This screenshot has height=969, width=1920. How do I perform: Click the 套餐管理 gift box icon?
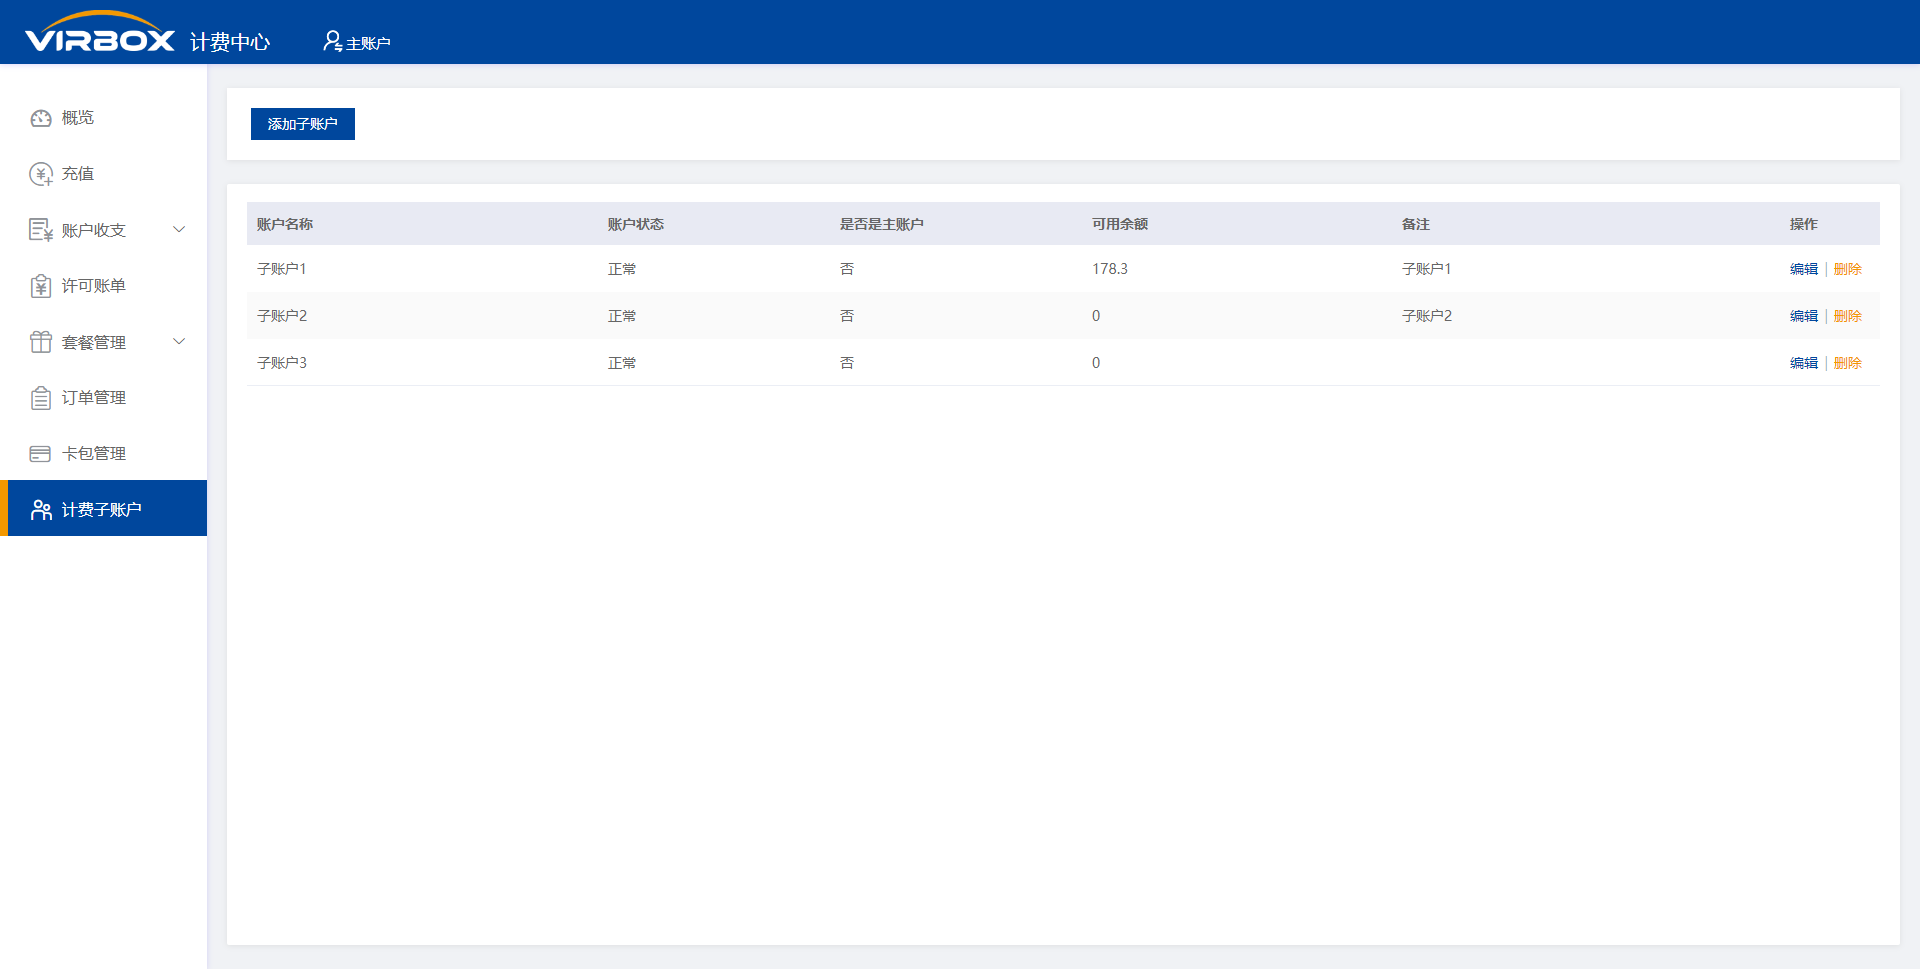(x=41, y=342)
